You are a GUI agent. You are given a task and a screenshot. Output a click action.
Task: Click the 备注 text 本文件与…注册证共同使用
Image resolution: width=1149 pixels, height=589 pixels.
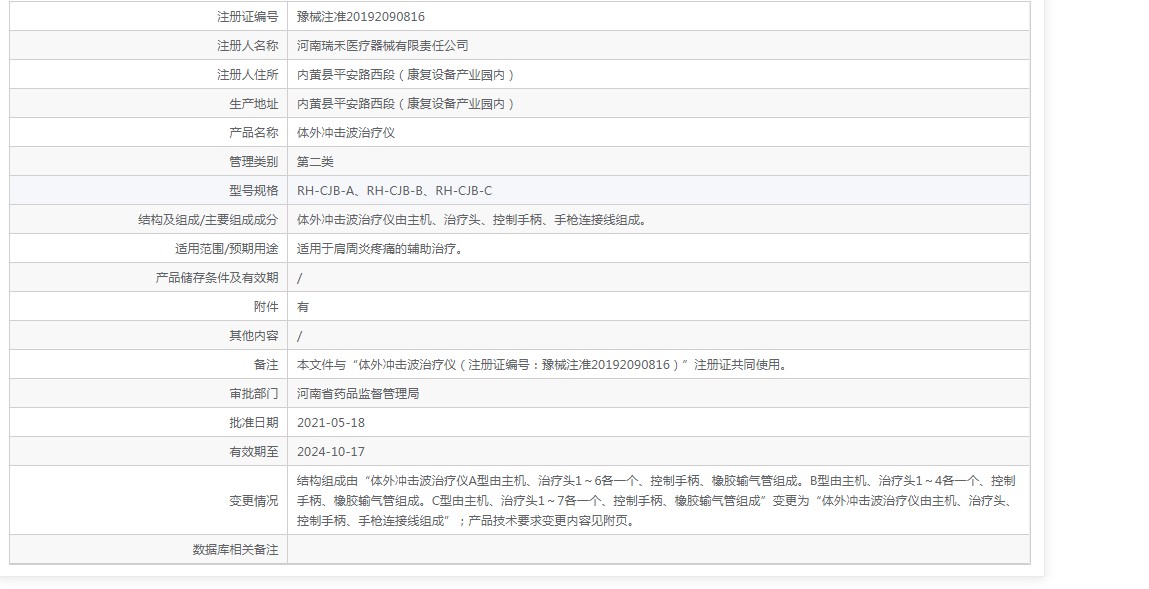(x=544, y=365)
